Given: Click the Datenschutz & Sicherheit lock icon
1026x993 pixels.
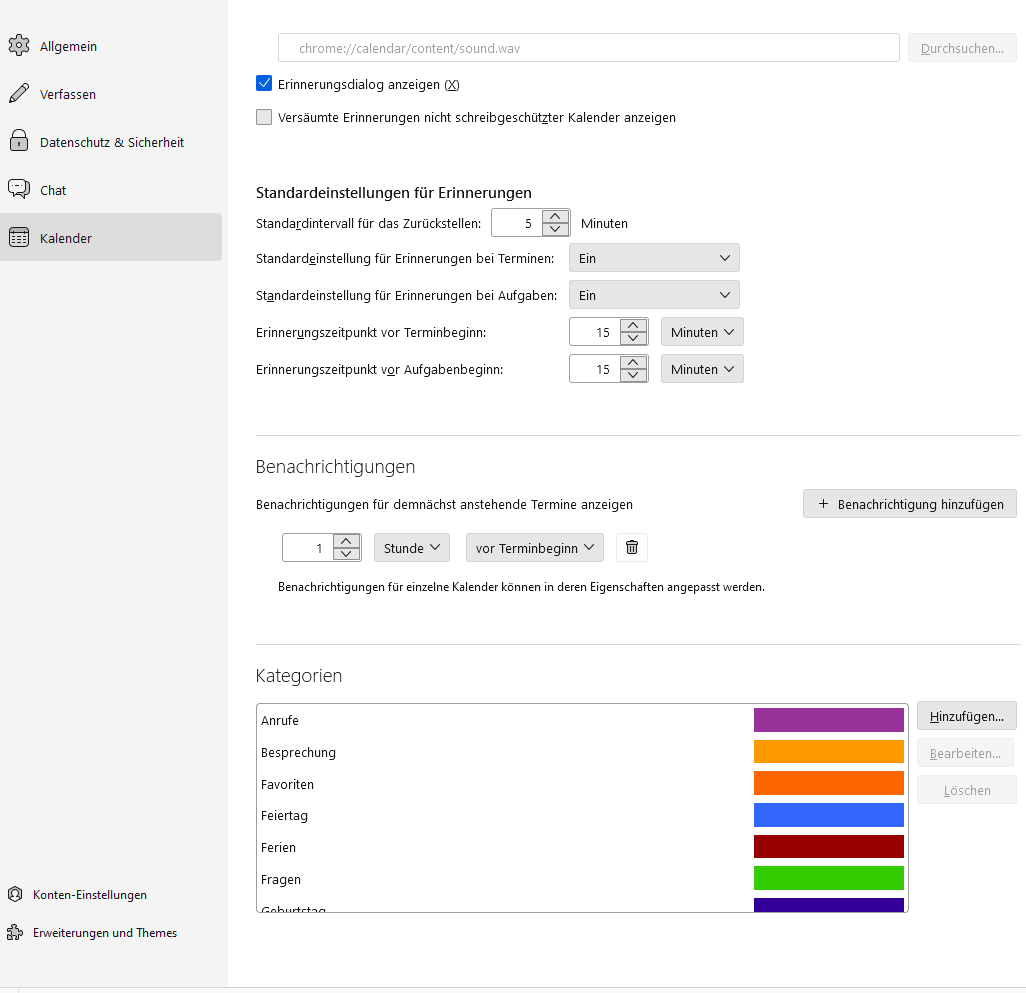Looking at the screenshot, I should pos(19,142).
